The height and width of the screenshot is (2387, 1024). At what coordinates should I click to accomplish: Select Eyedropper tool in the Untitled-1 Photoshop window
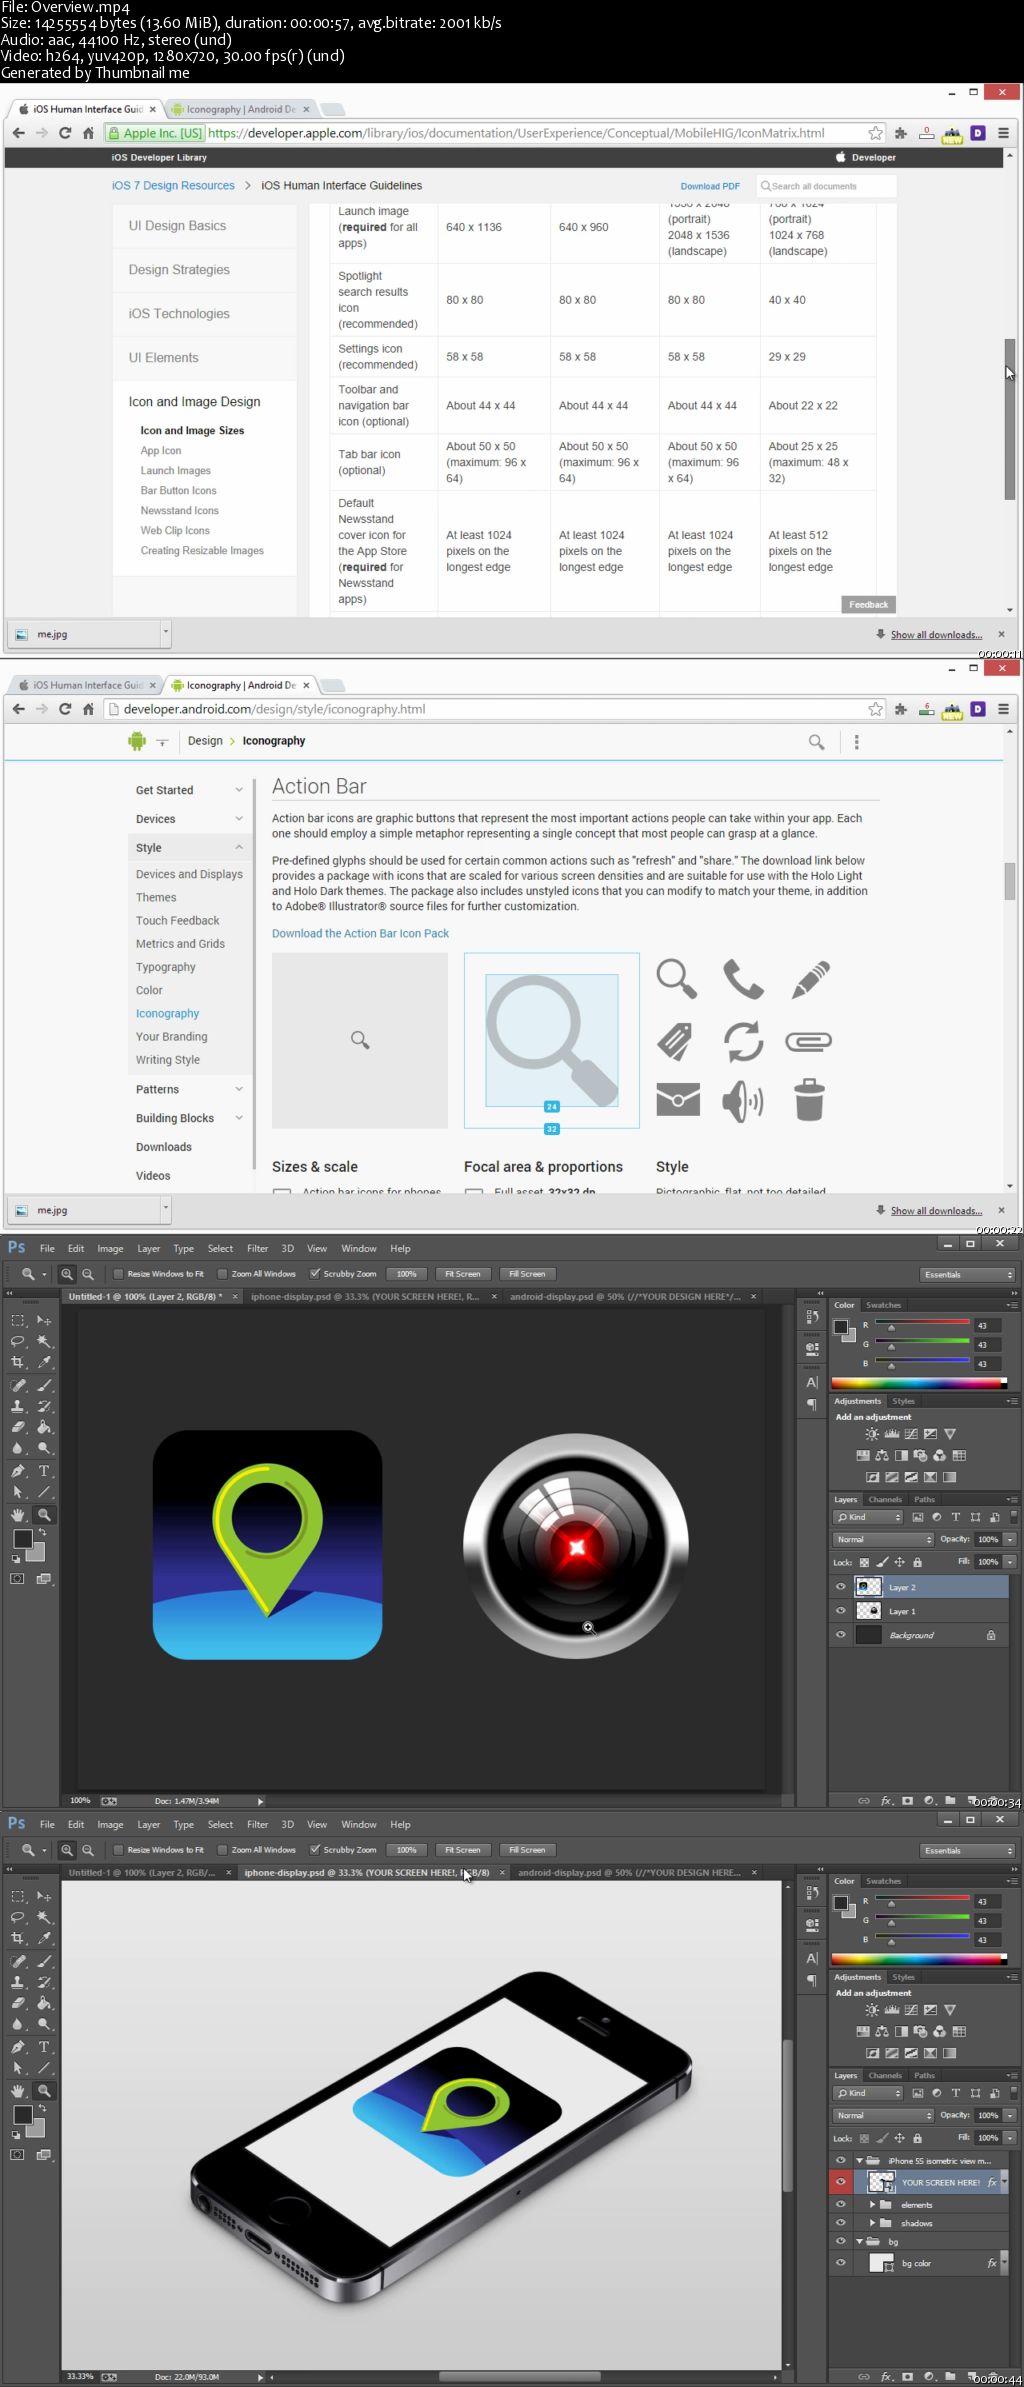pyautogui.click(x=44, y=1362)
